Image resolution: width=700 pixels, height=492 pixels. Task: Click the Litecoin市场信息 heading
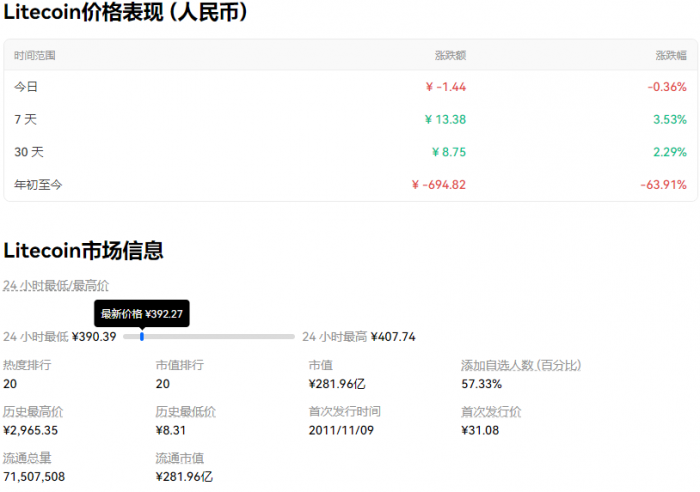[x=83, y=250]
